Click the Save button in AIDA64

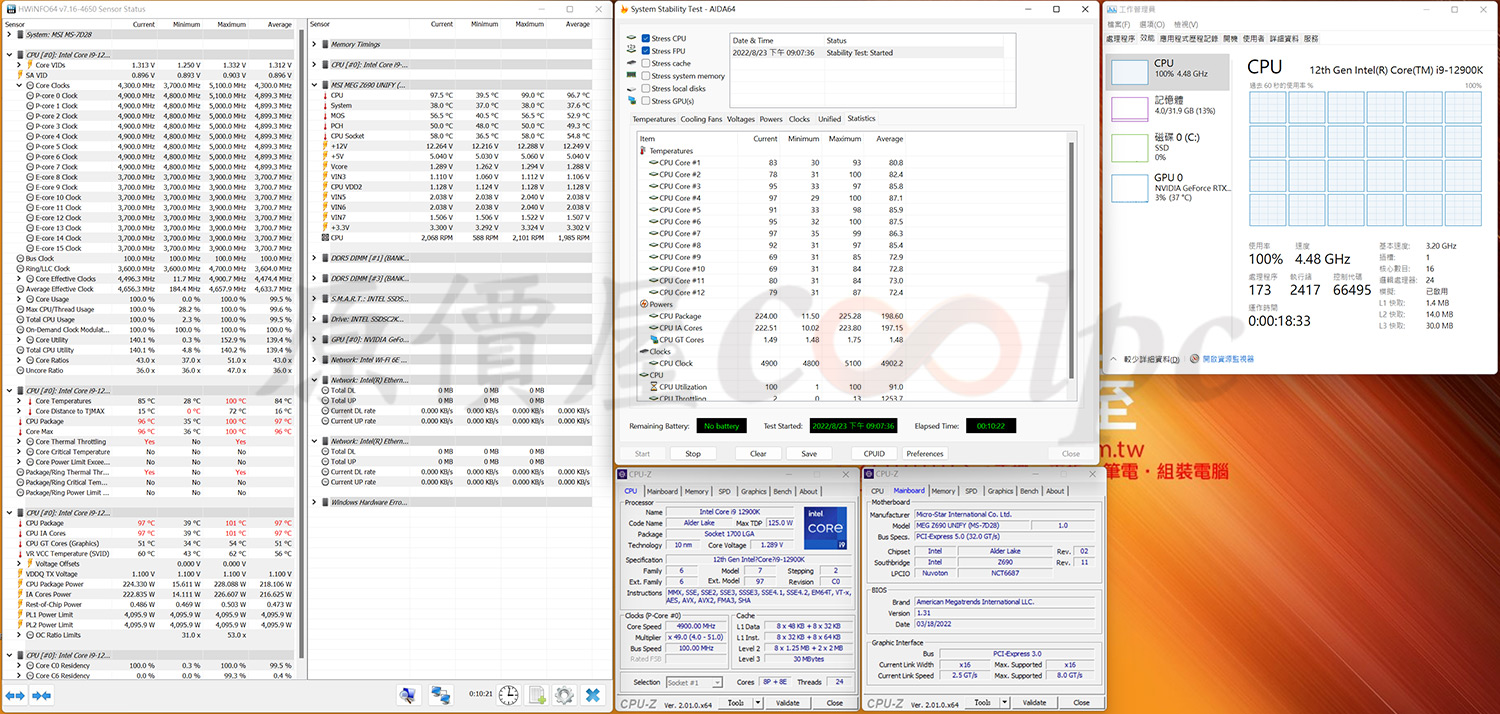(808, 453)
